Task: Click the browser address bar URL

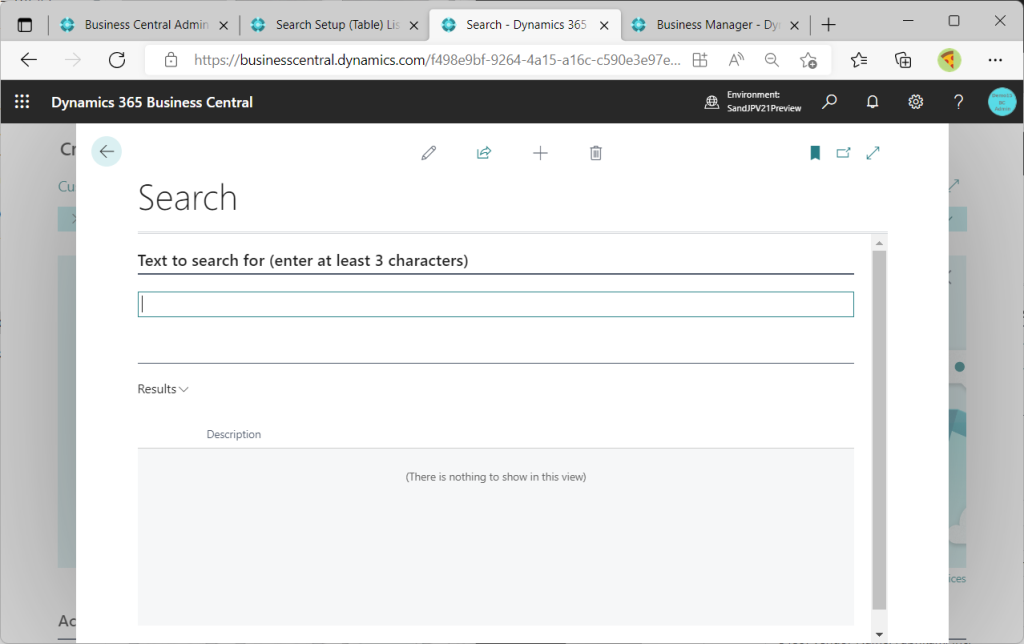Action: click(x=437, y=60)
